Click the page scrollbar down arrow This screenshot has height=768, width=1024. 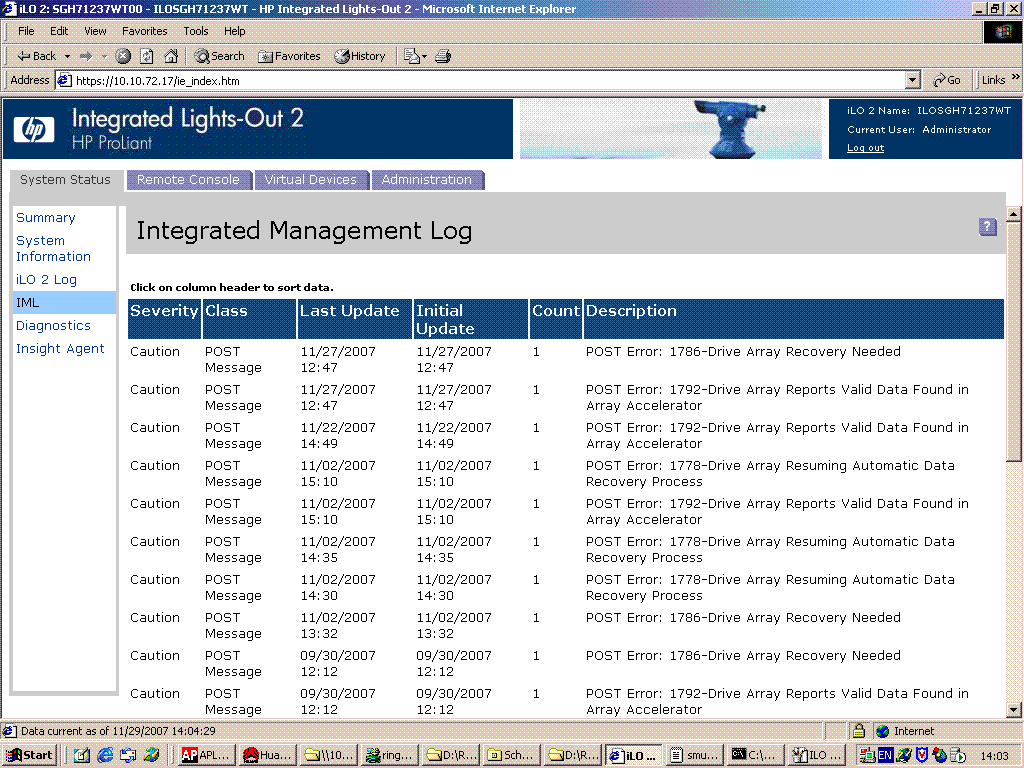1014,710
